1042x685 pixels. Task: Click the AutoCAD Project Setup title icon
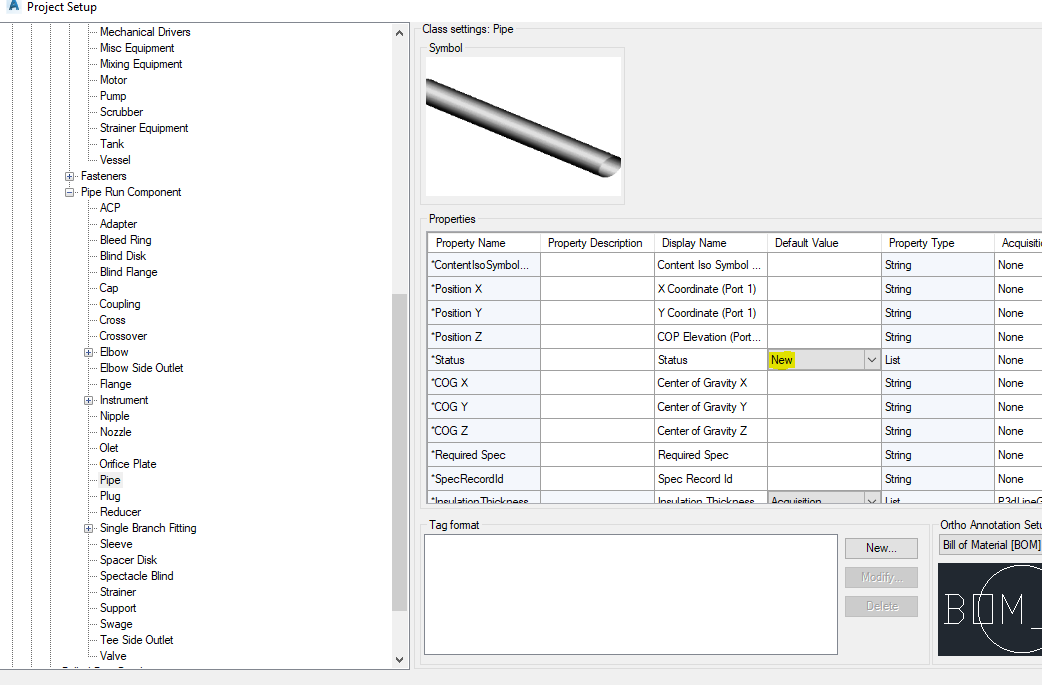pos(13,5)
